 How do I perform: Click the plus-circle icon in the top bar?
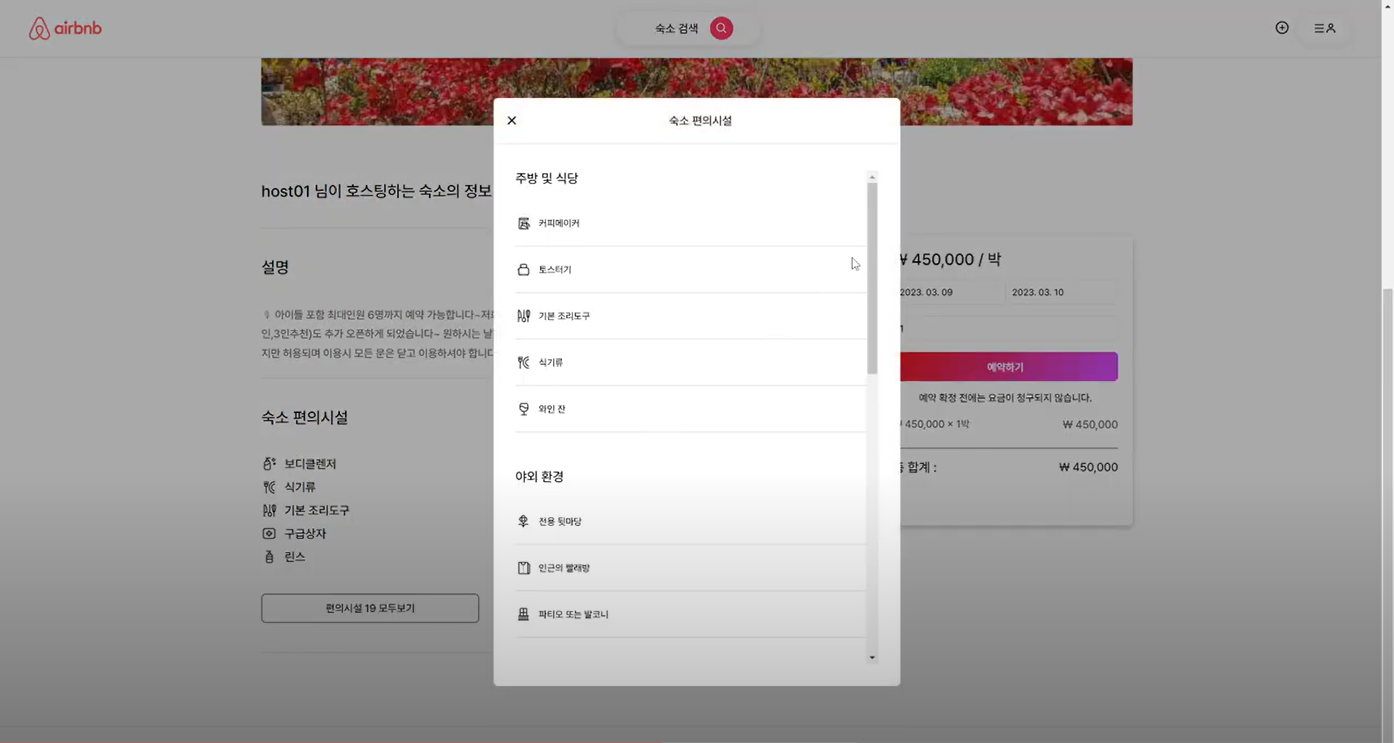[1282, 27]
